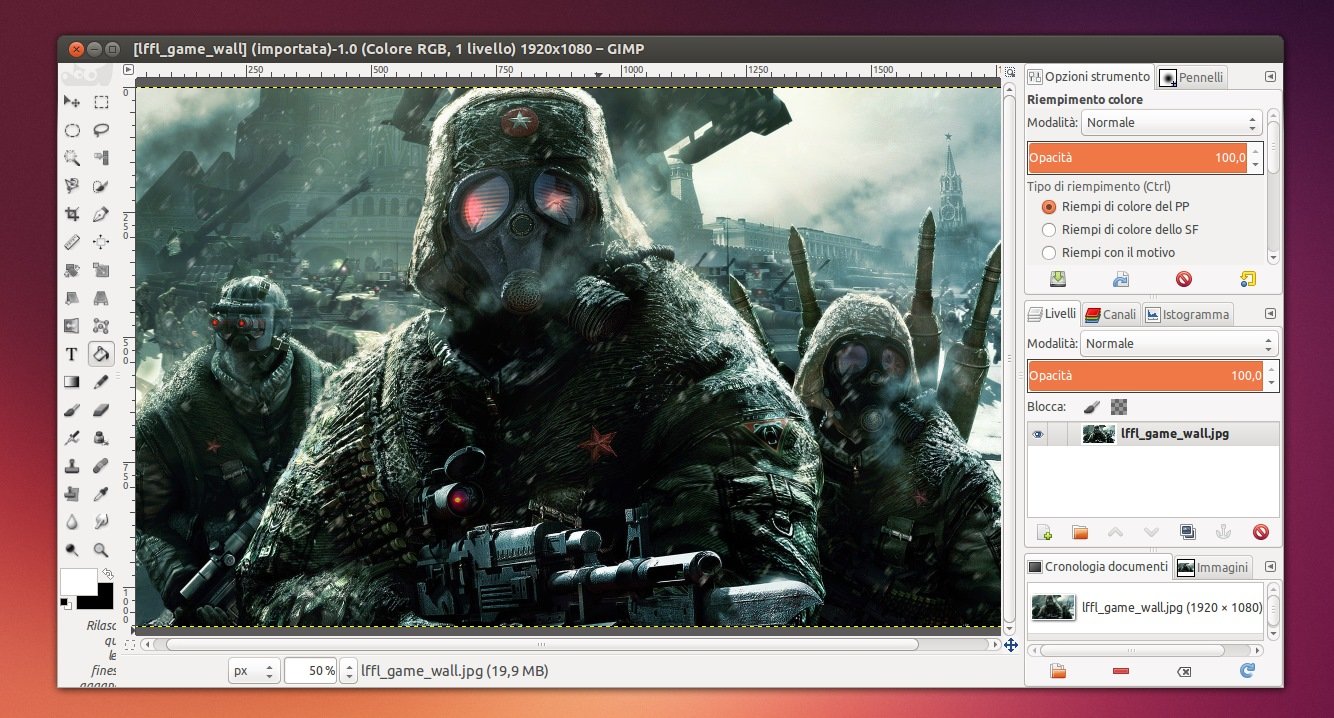Hide the lffl_game_wall.jpg layer with eye icon
1334x718 pixels.
(x=1038, y=434)
